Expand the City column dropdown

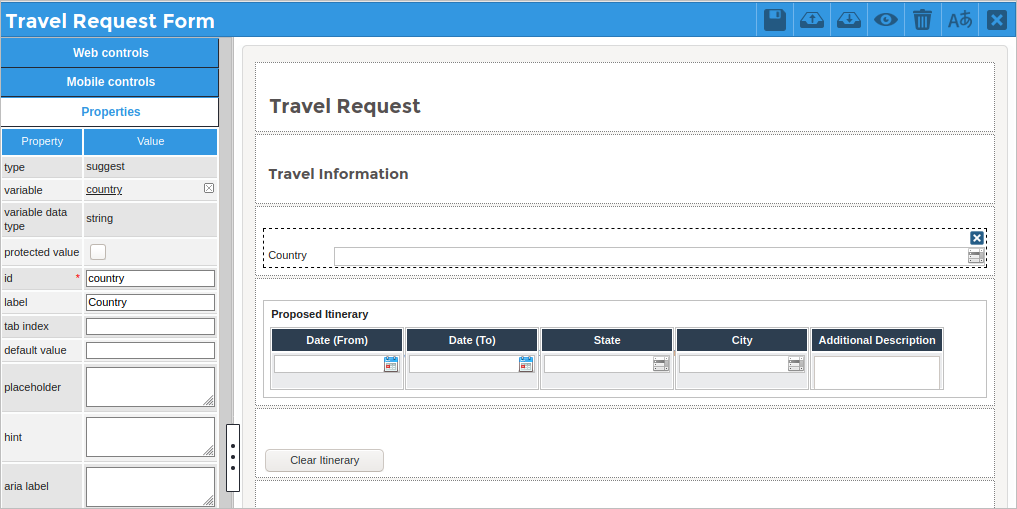[796, 364]
